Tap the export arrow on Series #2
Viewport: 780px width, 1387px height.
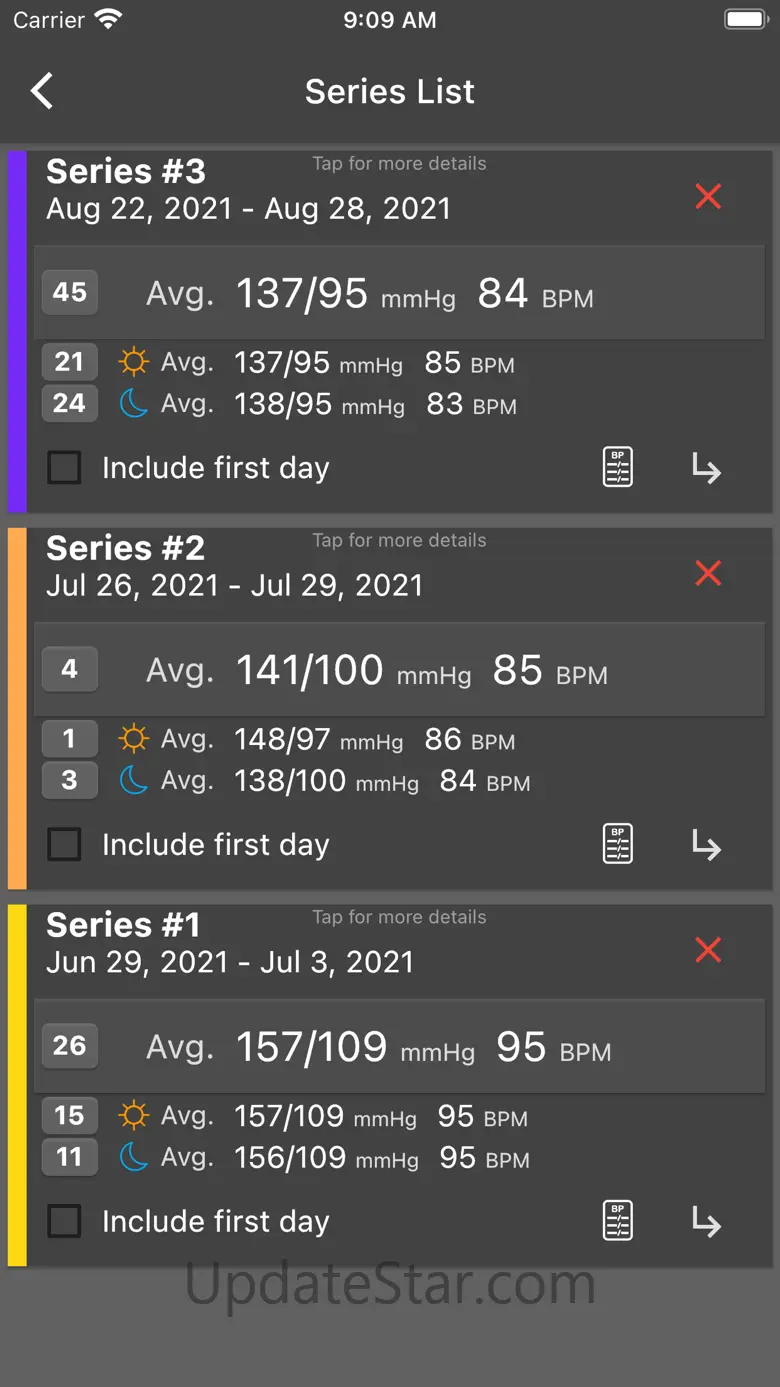point(706,845)
